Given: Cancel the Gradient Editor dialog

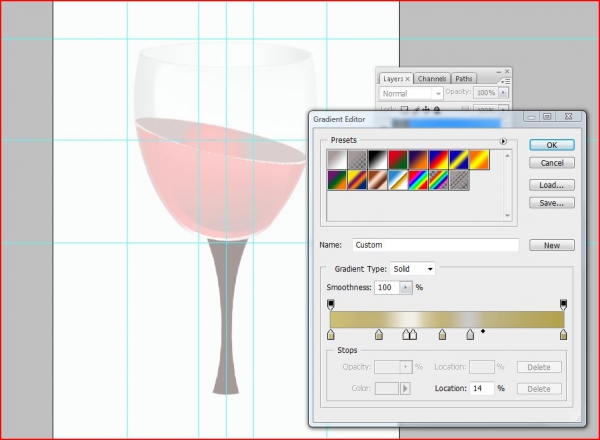Looking at the screenshot, I should coord(552,163).
